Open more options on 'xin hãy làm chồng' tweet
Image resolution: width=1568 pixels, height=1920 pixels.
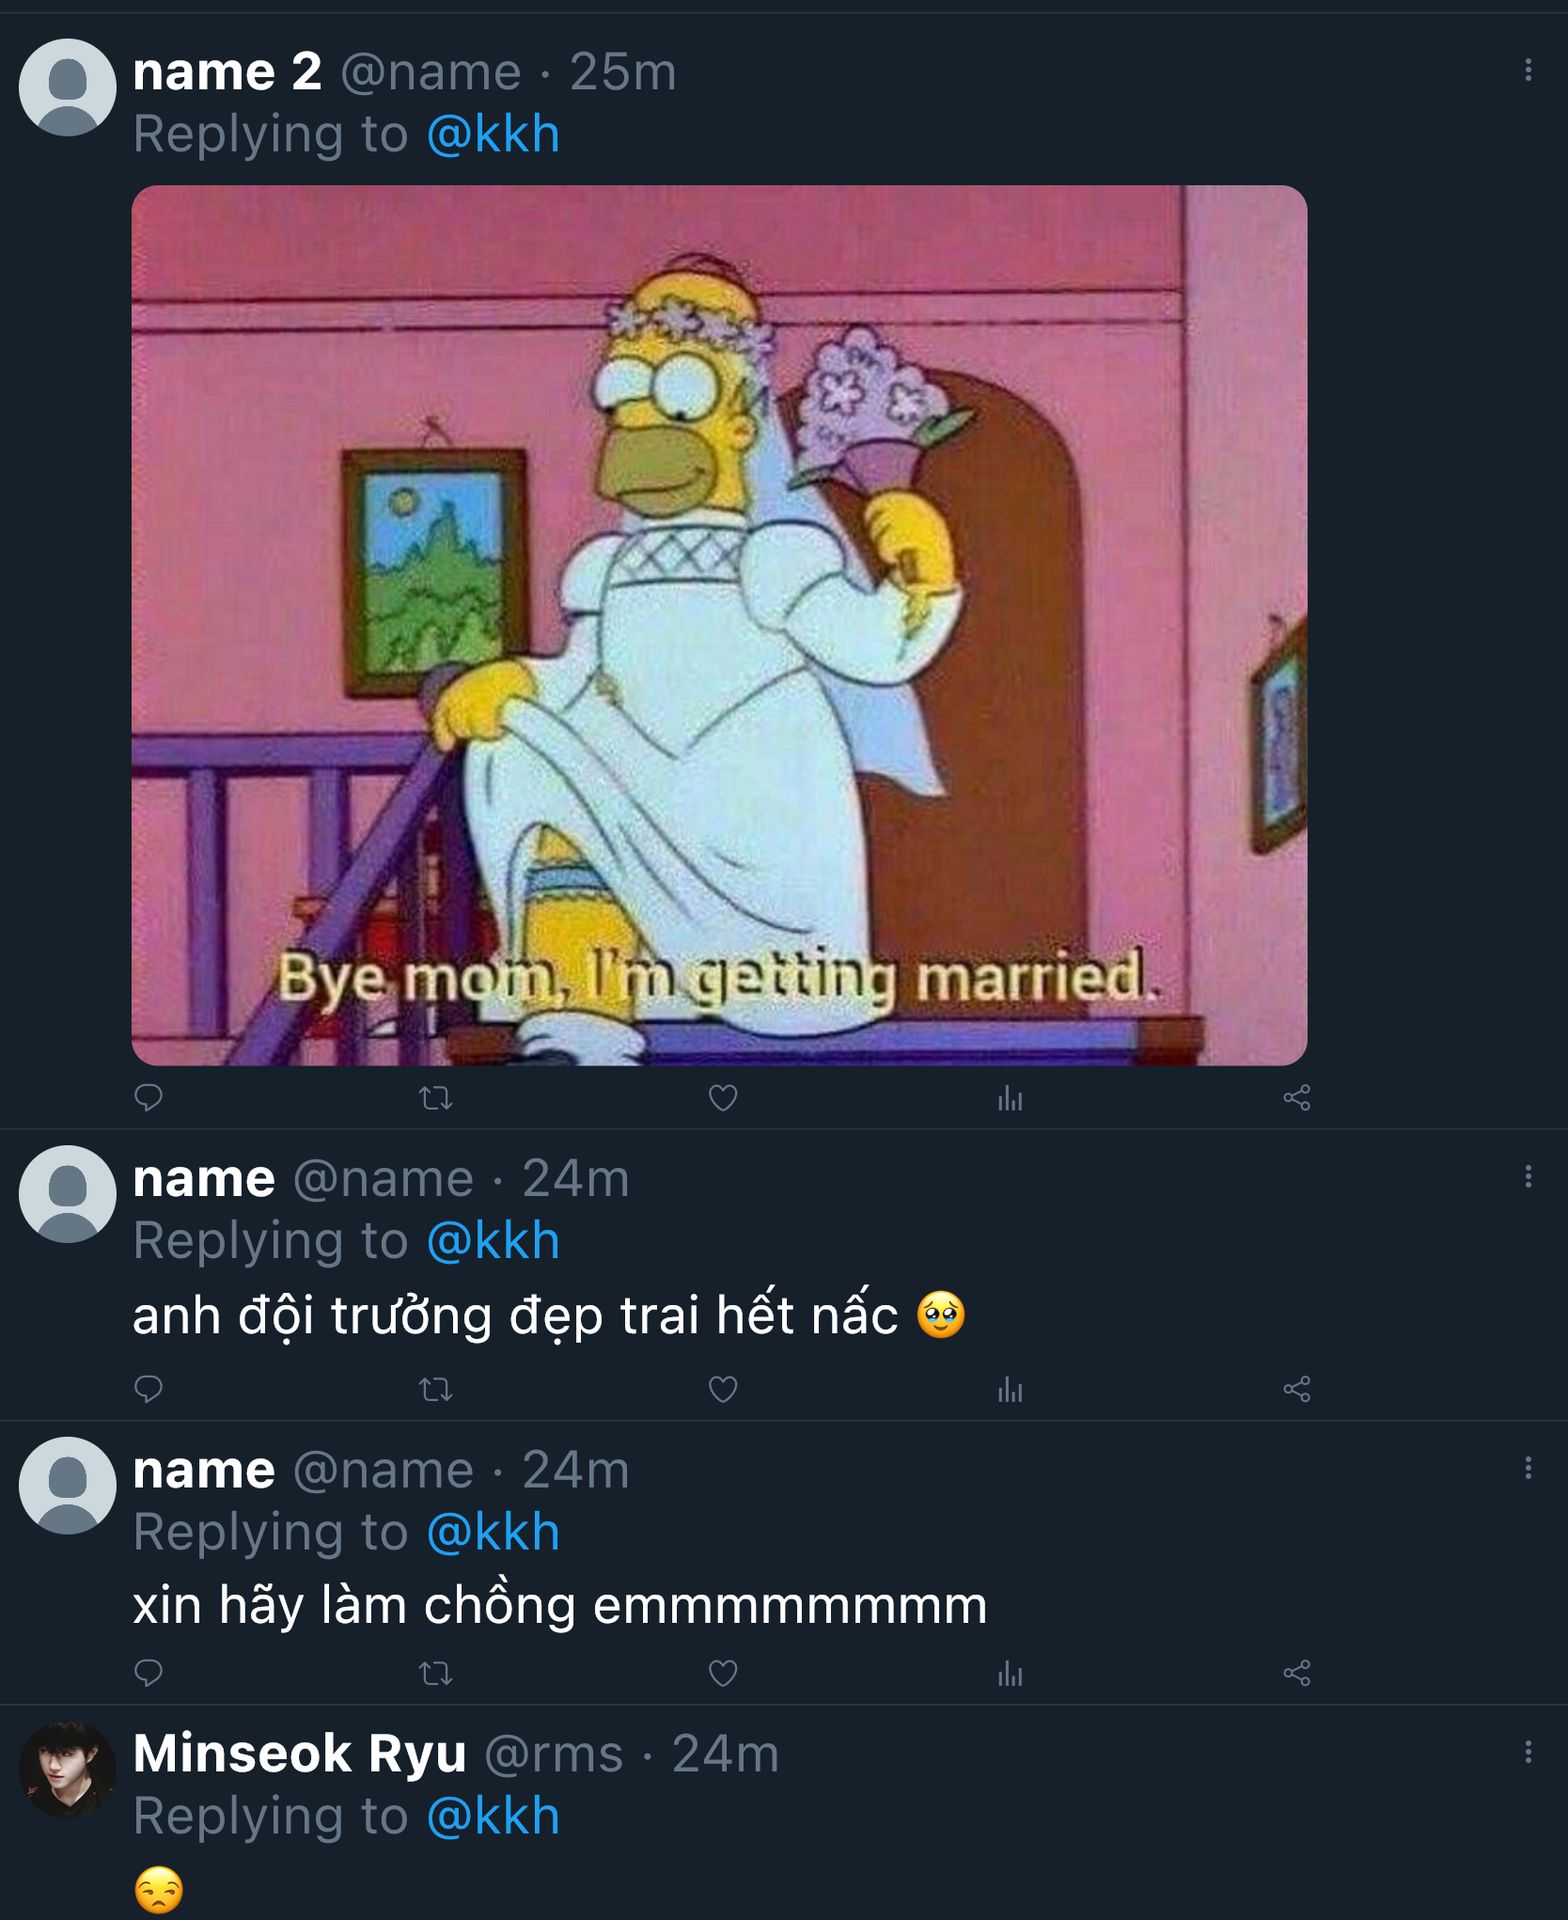pyautogui.click(x=1527, y=1467)
